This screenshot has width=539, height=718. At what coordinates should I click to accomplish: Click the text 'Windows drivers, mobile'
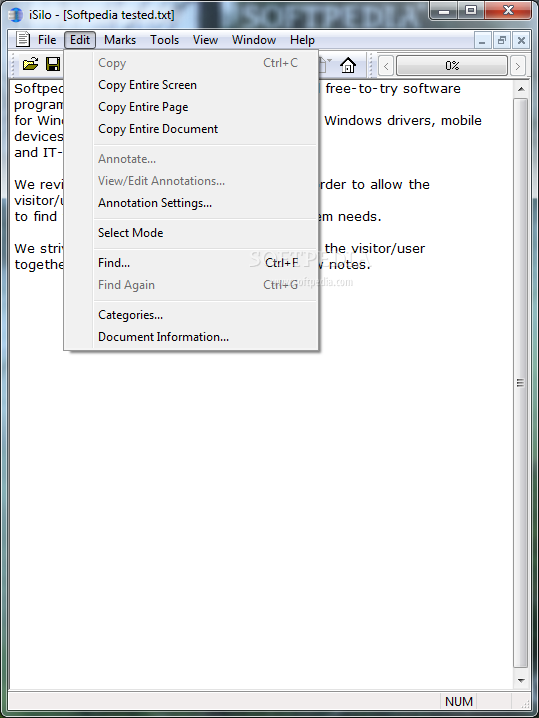coord(403,121)
